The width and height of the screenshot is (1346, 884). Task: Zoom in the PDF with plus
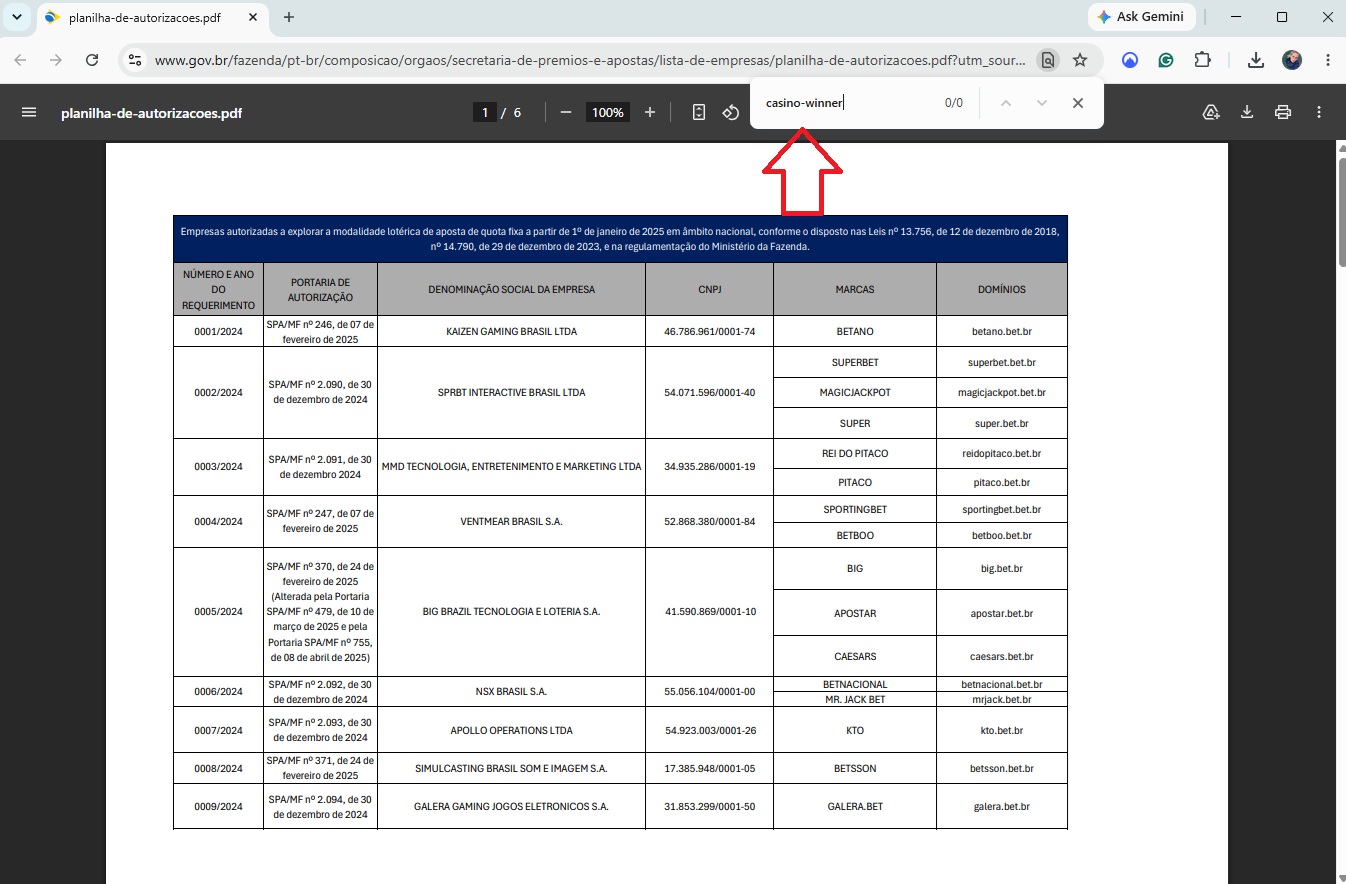tap(650, 112)
